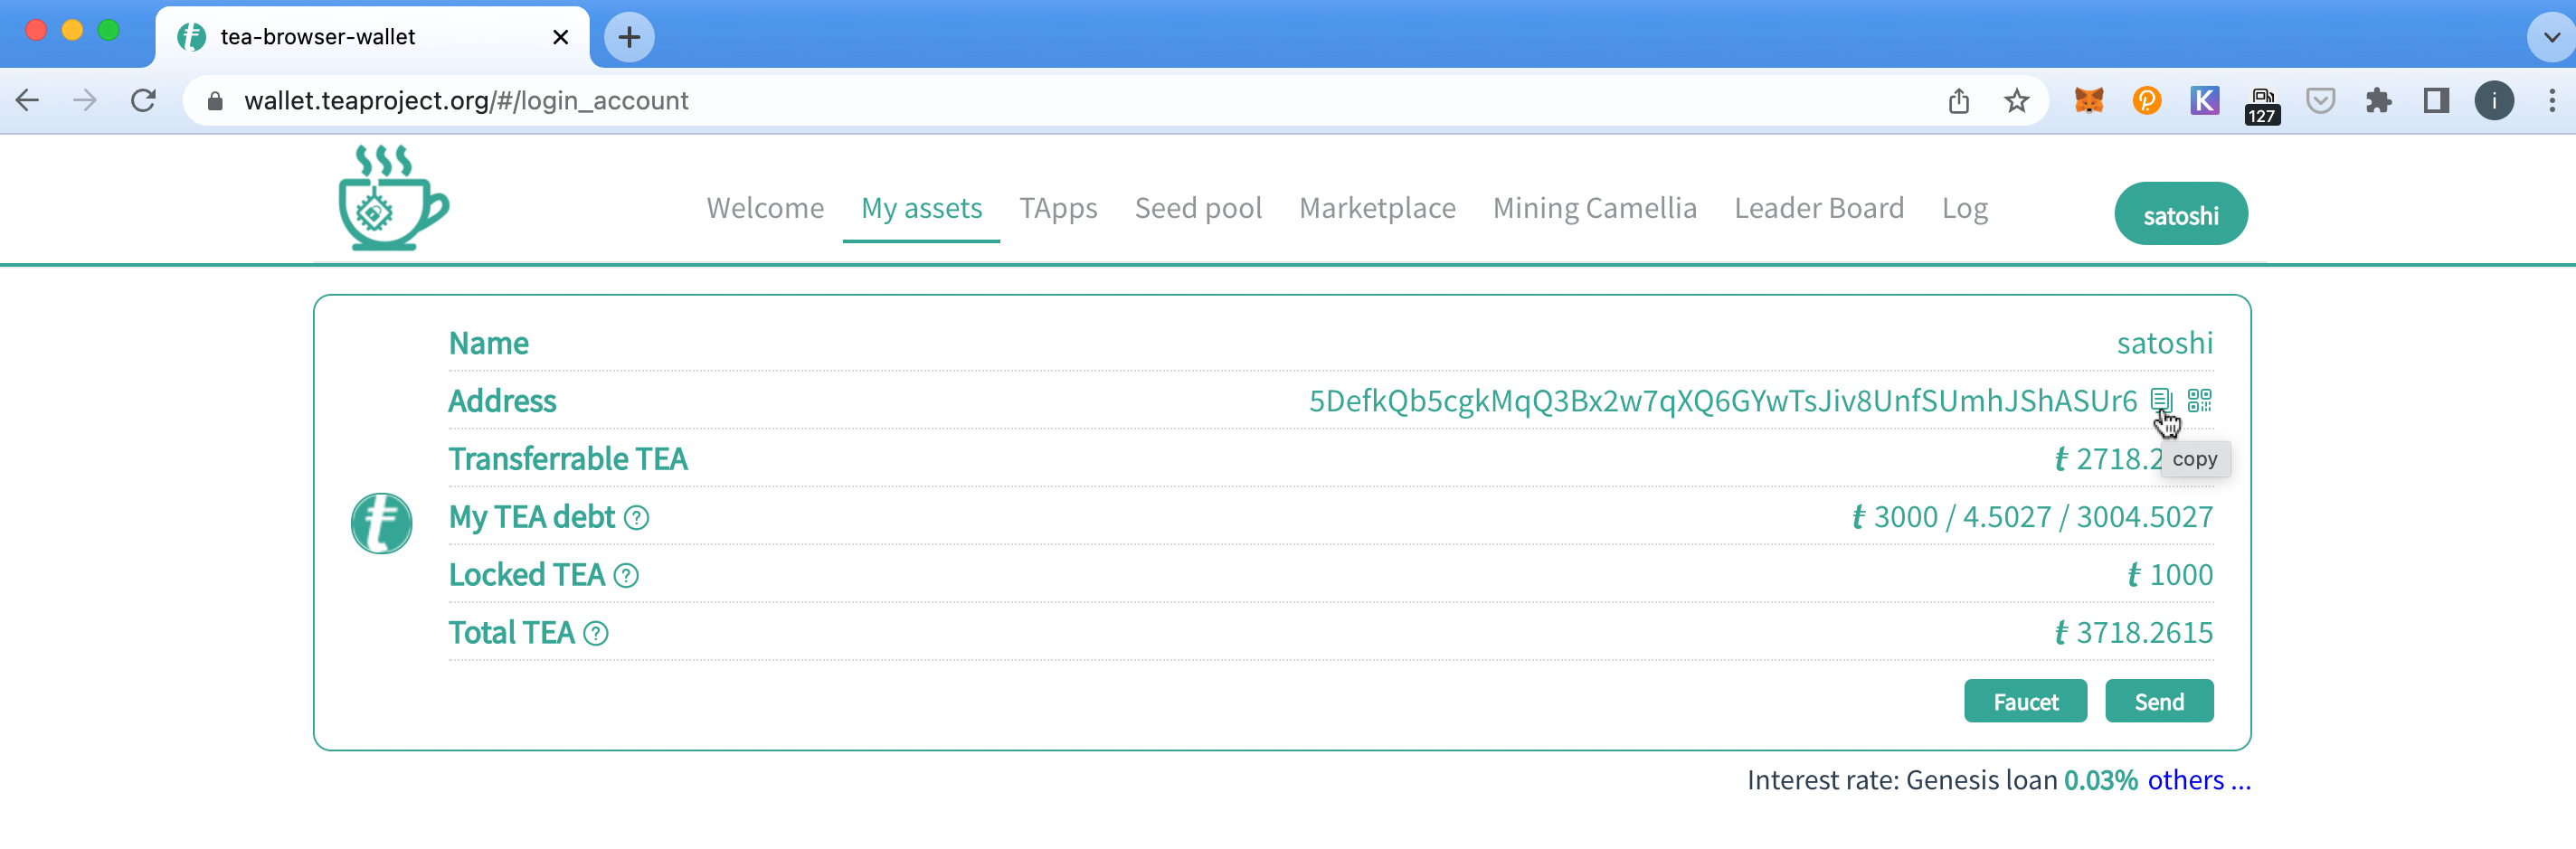Click the Send button
The width and height of the screenshot is (2576, 849).
tap(2159, 702)
